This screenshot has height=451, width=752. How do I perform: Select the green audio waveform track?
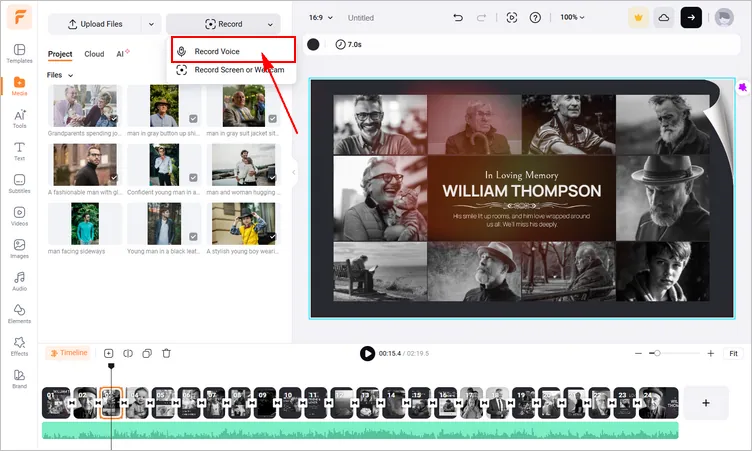[x=360, y=430]
